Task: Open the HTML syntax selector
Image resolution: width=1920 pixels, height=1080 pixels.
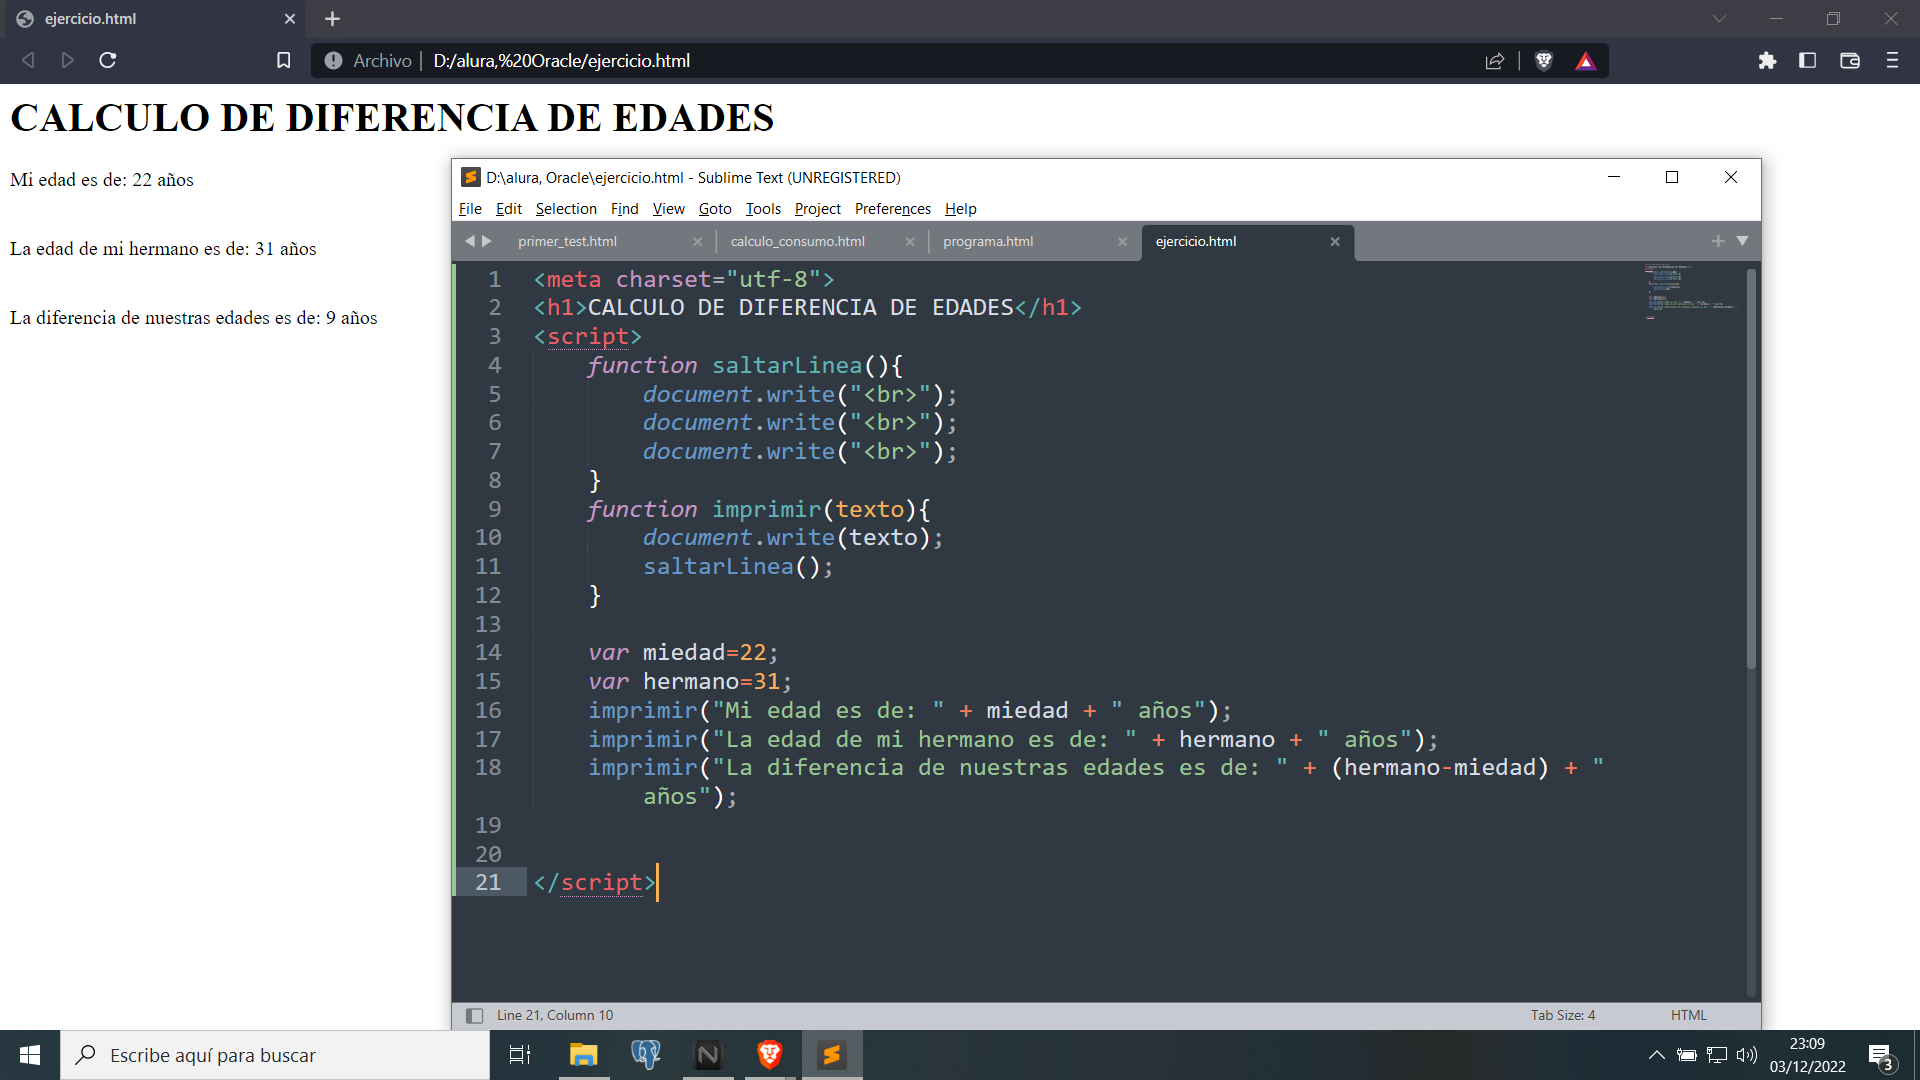Action: tap(1689, 1016)
